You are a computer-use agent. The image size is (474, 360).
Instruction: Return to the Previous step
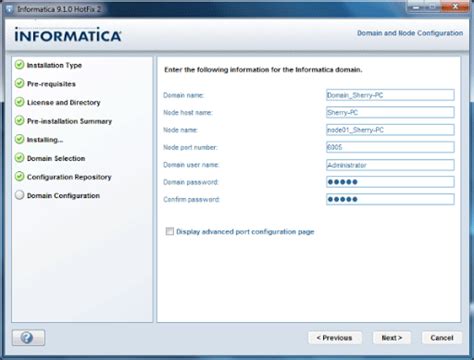point(335,338)
